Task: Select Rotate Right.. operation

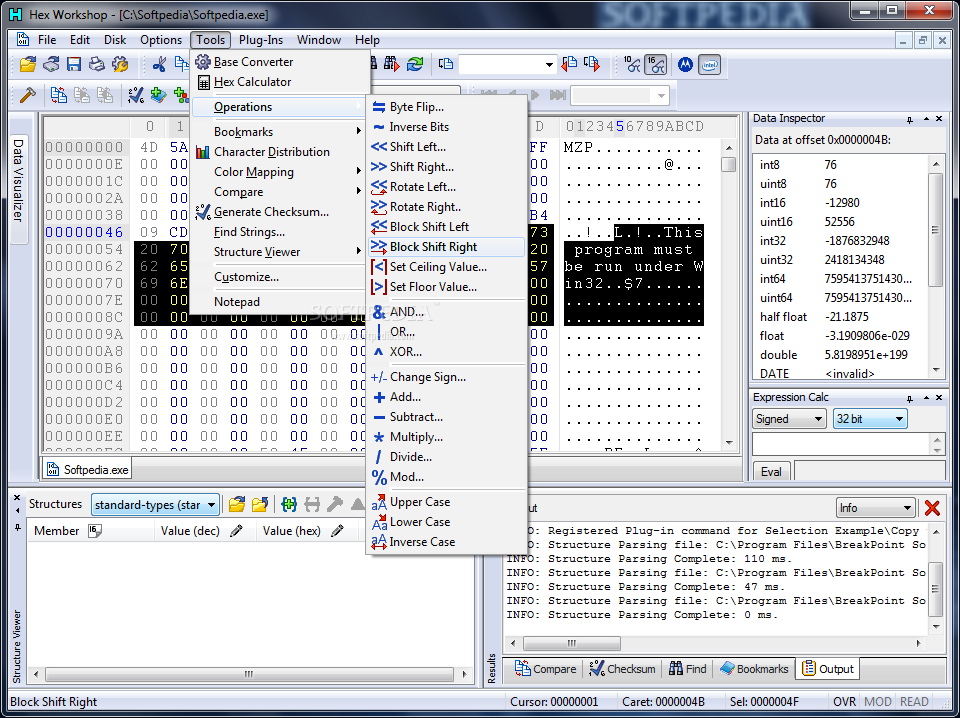Action: coord(447,207)
